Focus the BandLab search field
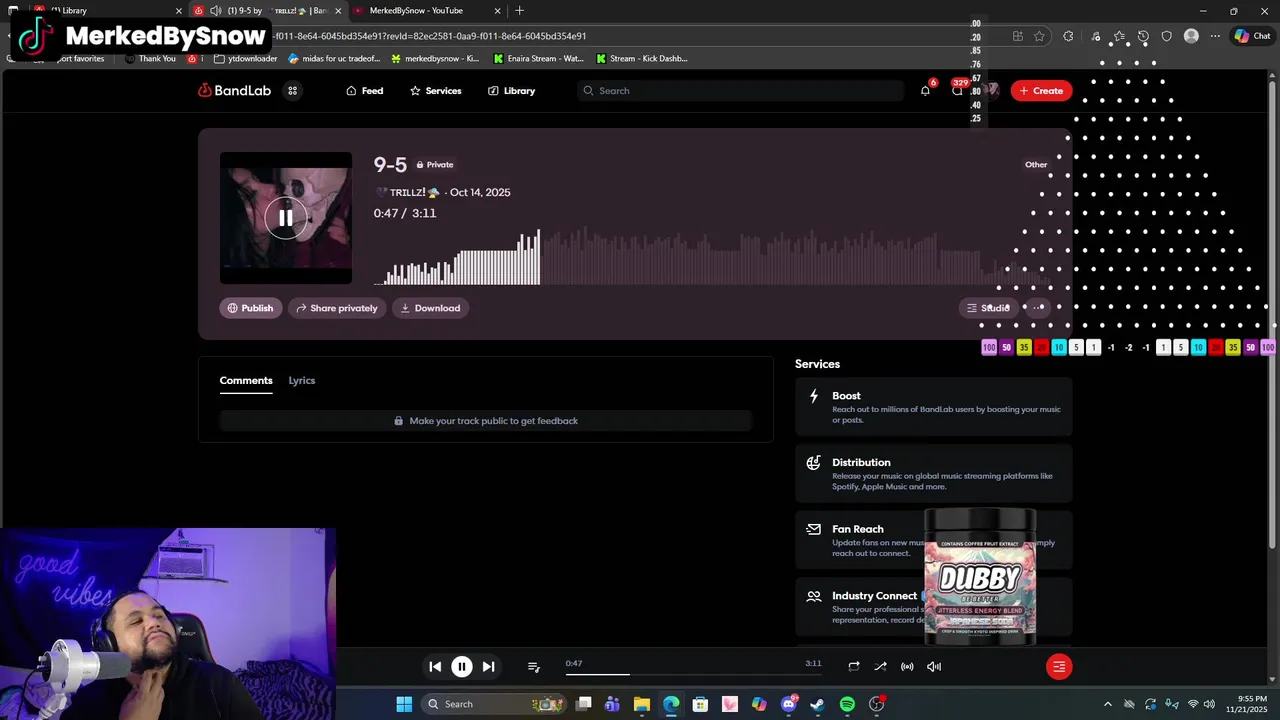The width and height of the screenshot is (1280, 720). 741,90
